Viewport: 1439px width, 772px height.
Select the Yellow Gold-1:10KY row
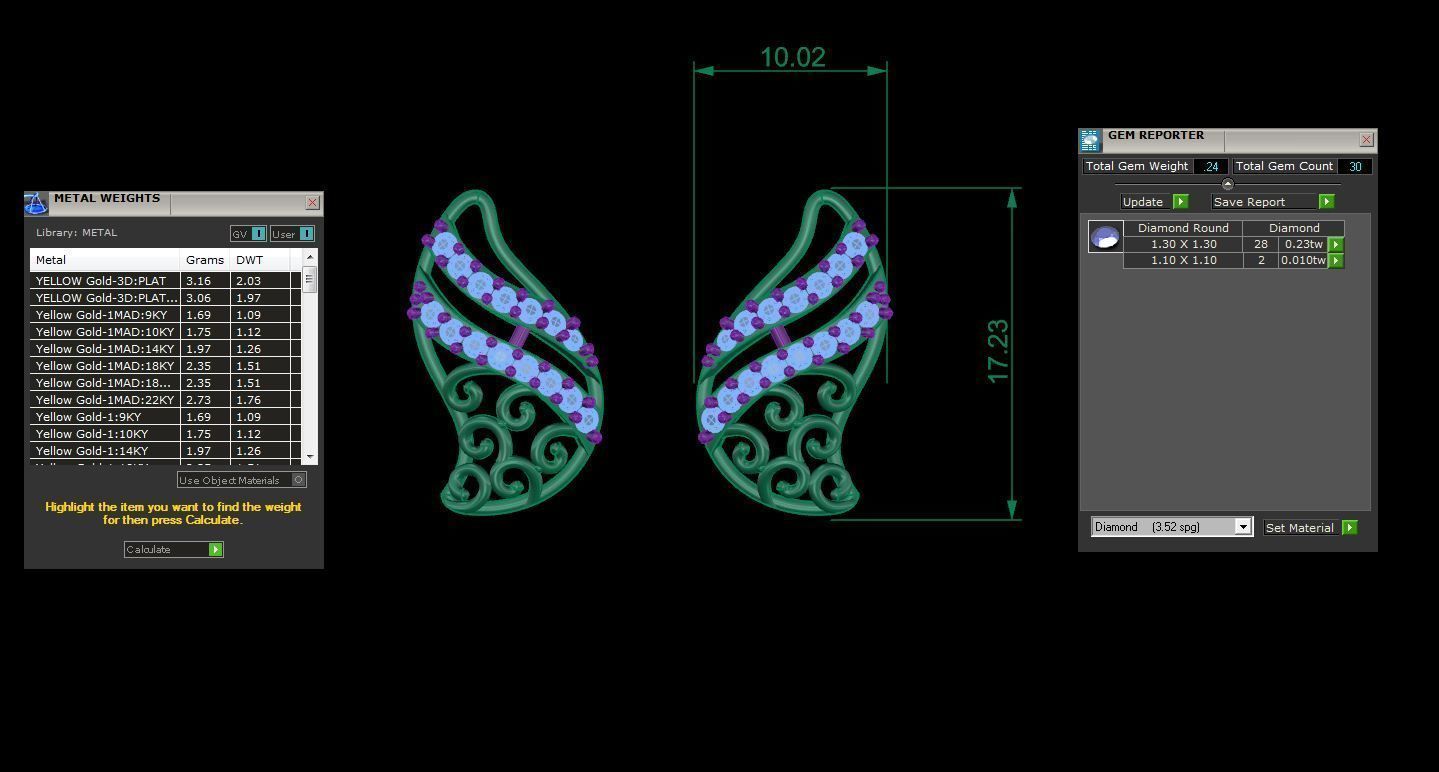click(x=165, y=434)
